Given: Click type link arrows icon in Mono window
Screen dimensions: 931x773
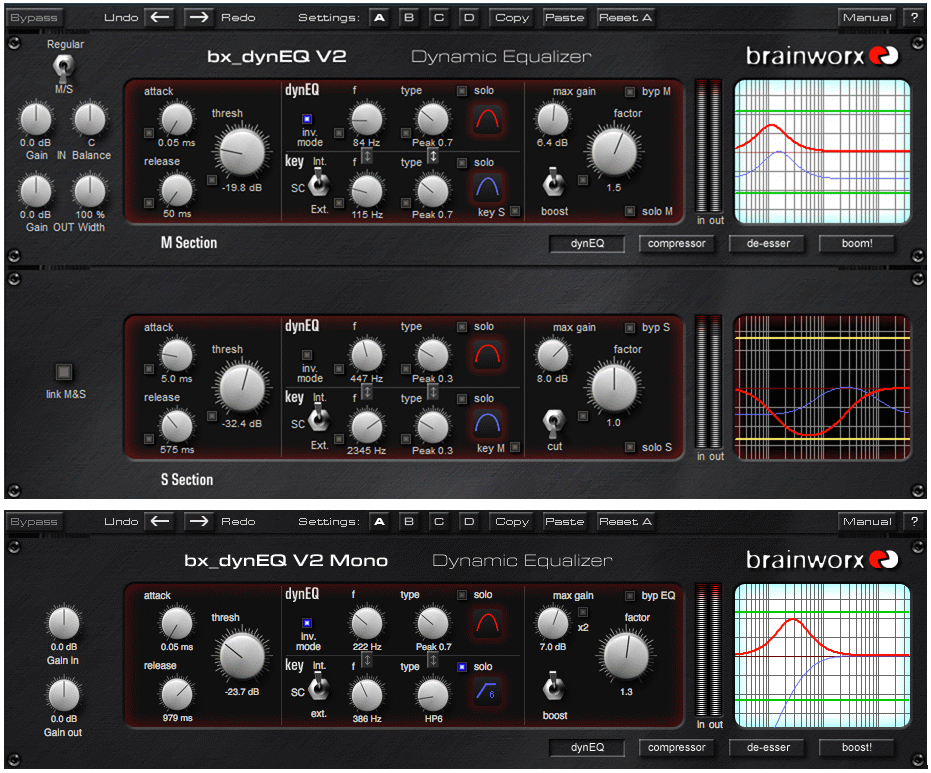Looking at the screenshot, I should [433, 660].
